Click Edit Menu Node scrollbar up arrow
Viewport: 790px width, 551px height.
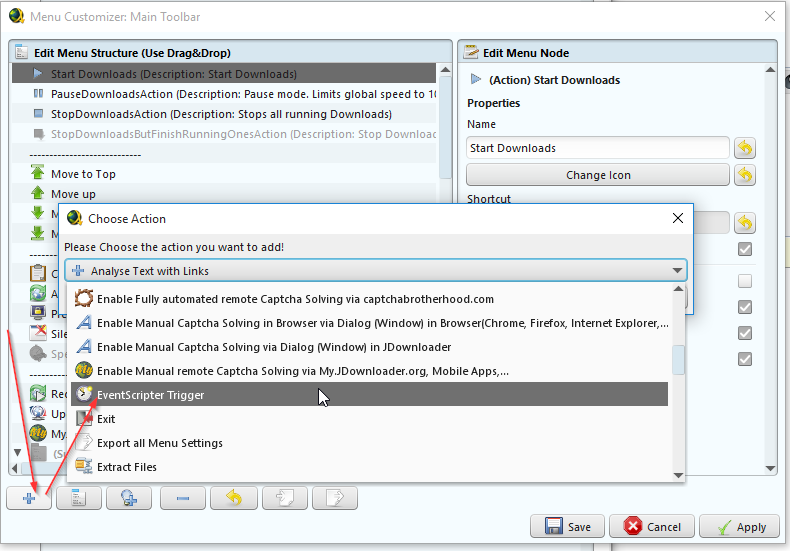(770, 70)
